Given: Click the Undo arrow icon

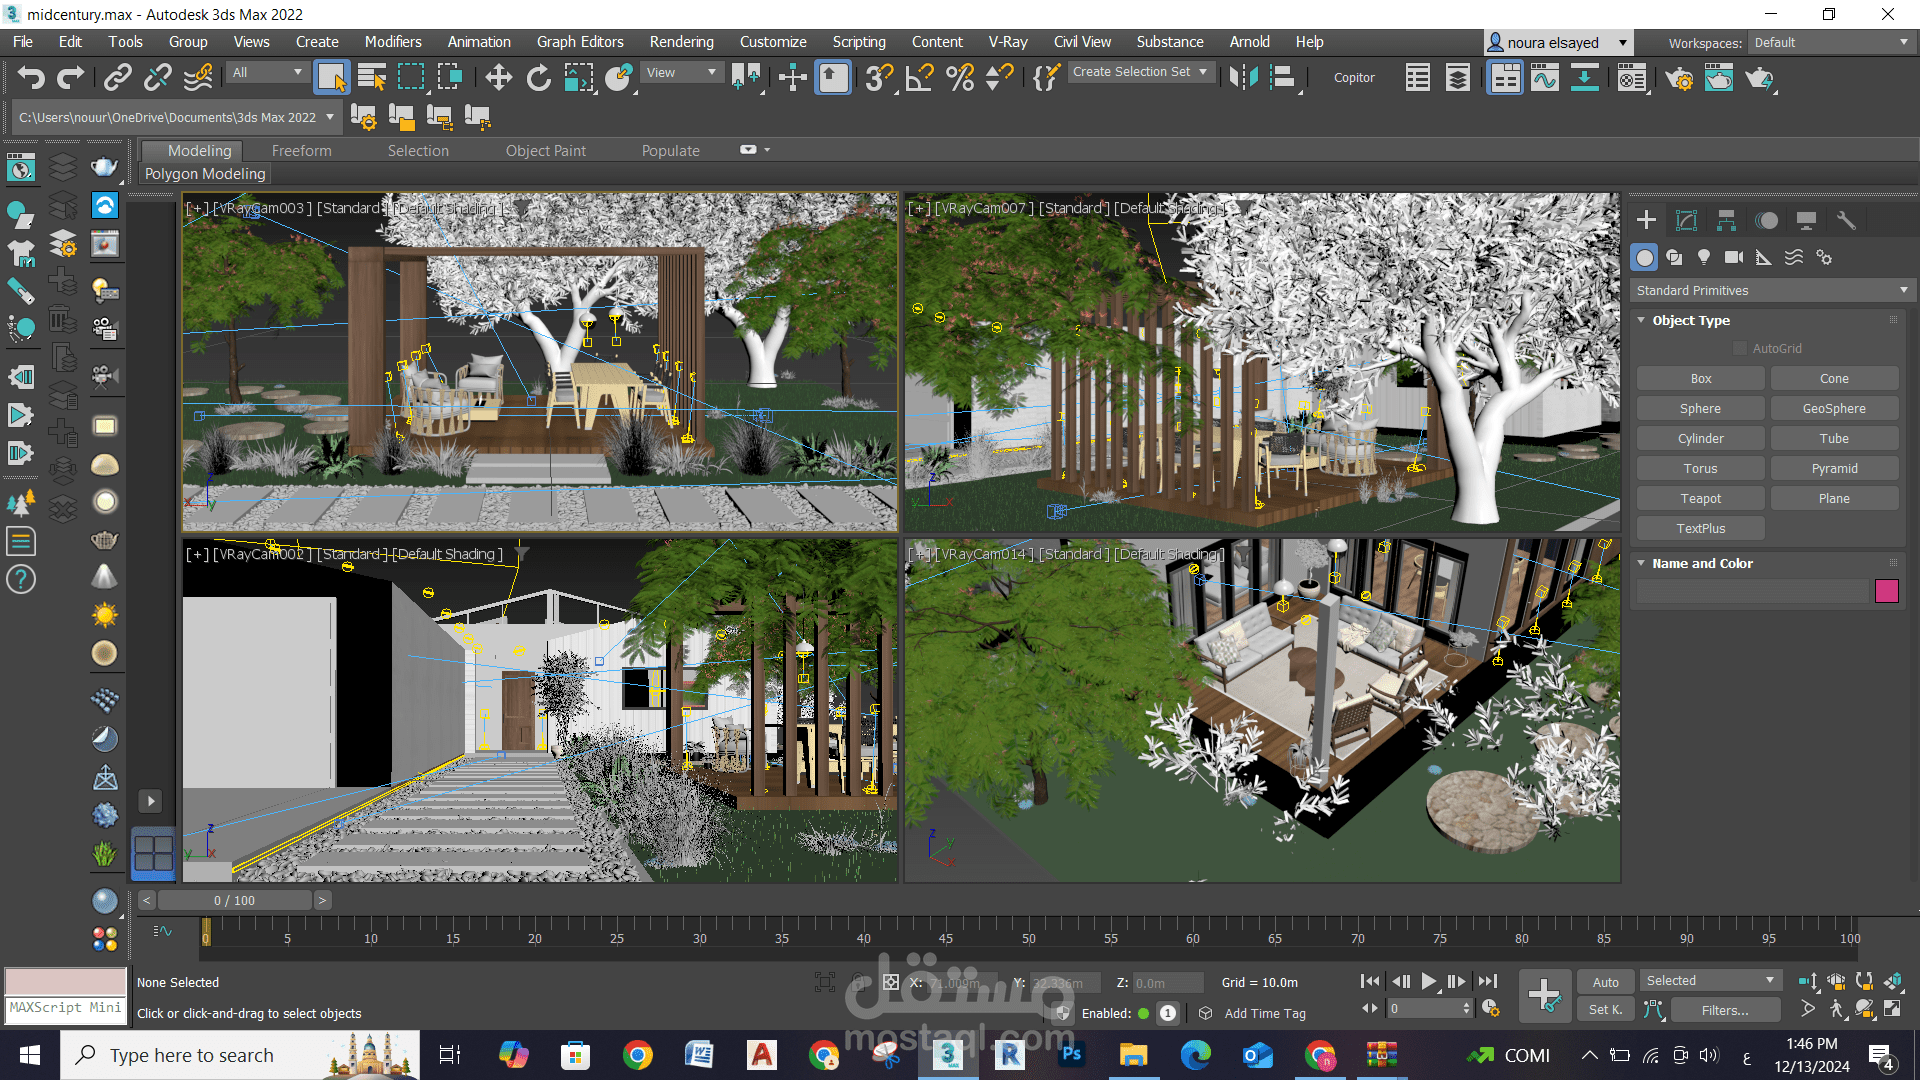Looking at the screenshot, I should (x=31, y=78).
